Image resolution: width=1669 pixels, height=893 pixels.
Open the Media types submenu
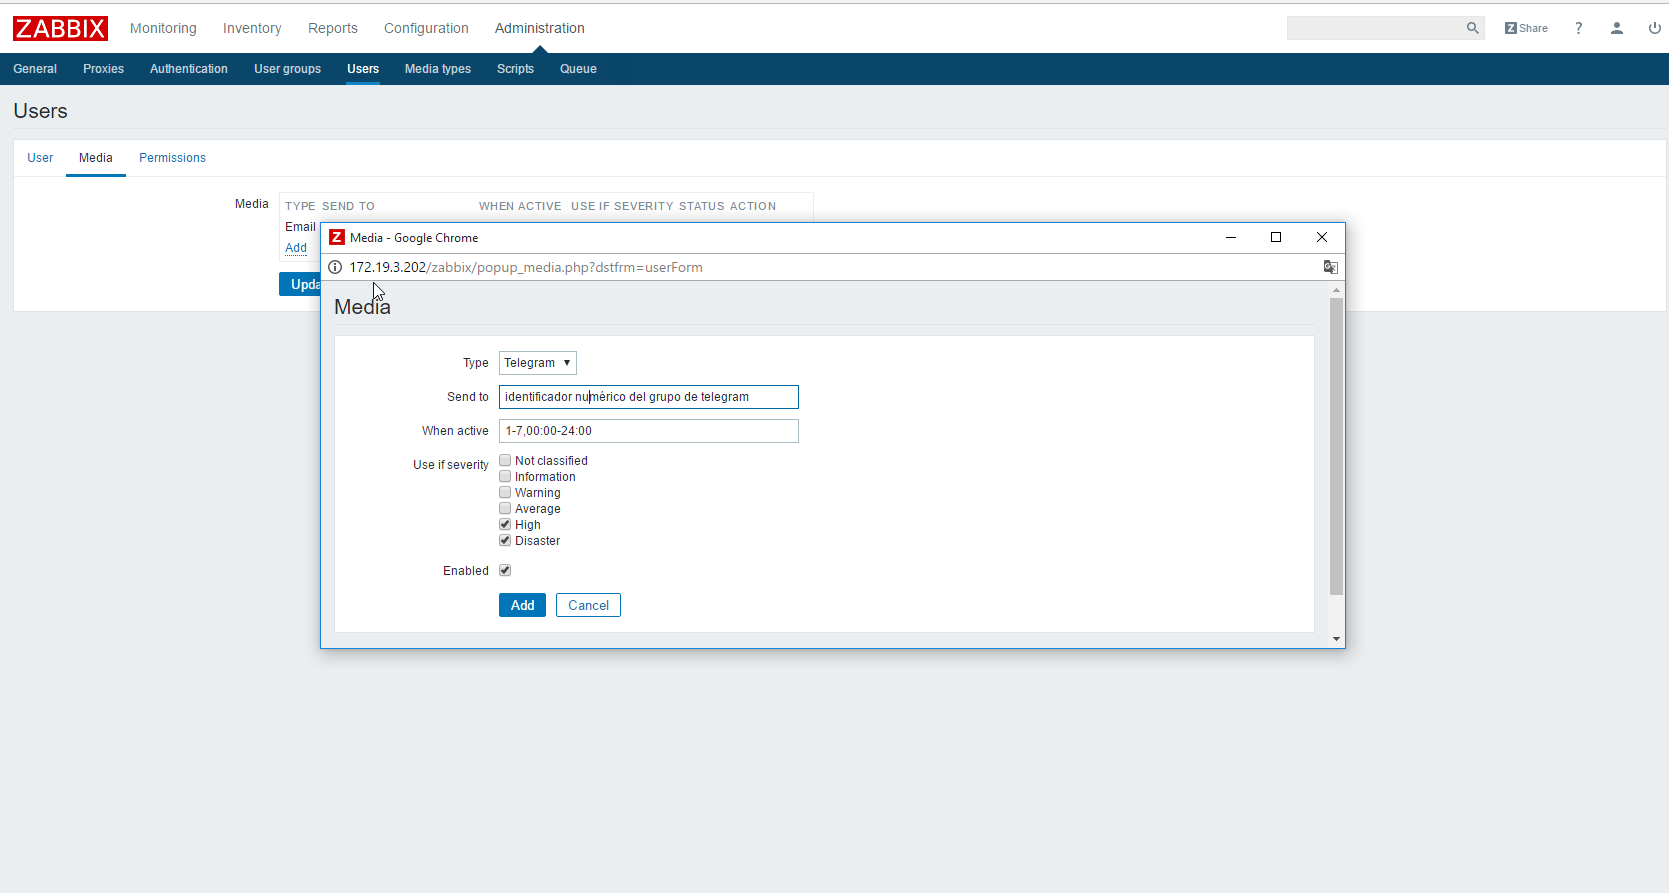(x=437, y=69)
